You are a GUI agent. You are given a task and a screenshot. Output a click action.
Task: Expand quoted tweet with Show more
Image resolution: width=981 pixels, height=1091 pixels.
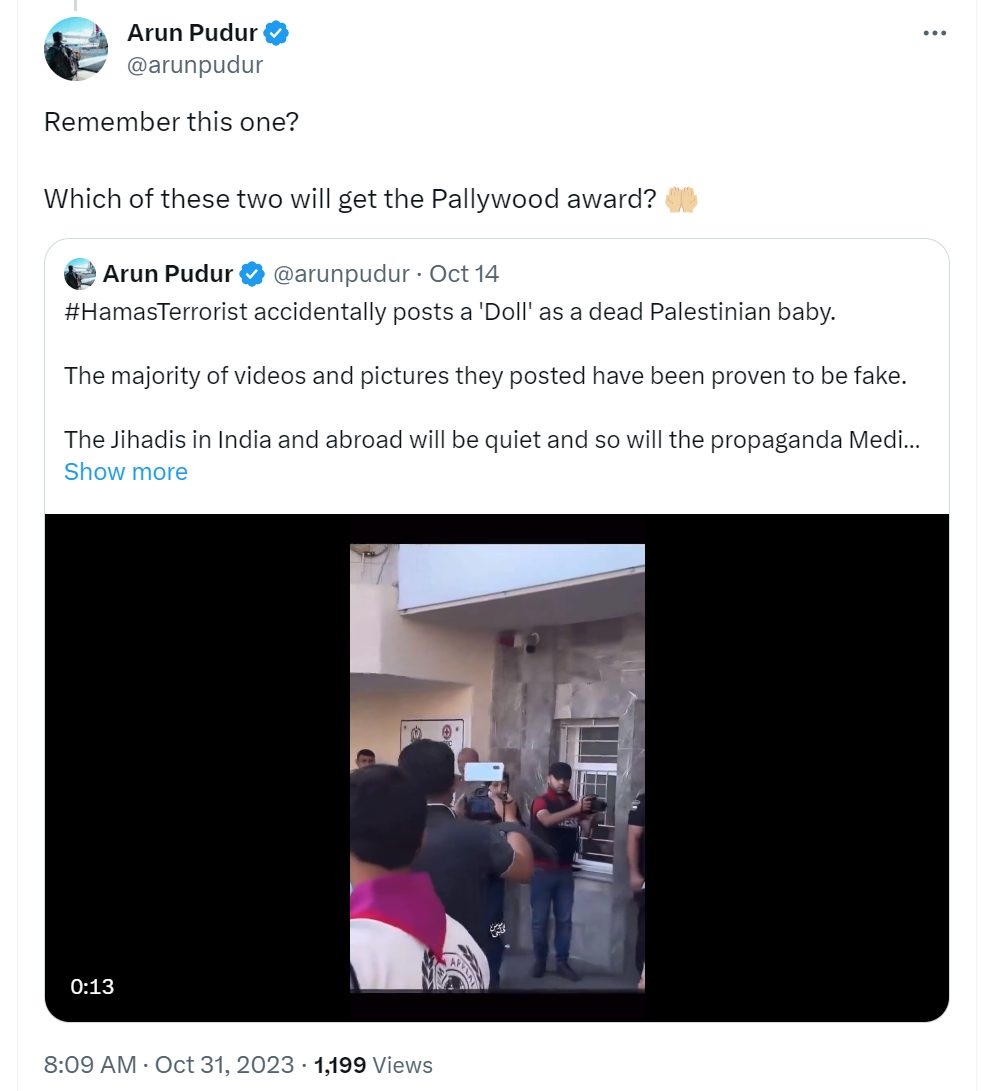coord(126,472)
